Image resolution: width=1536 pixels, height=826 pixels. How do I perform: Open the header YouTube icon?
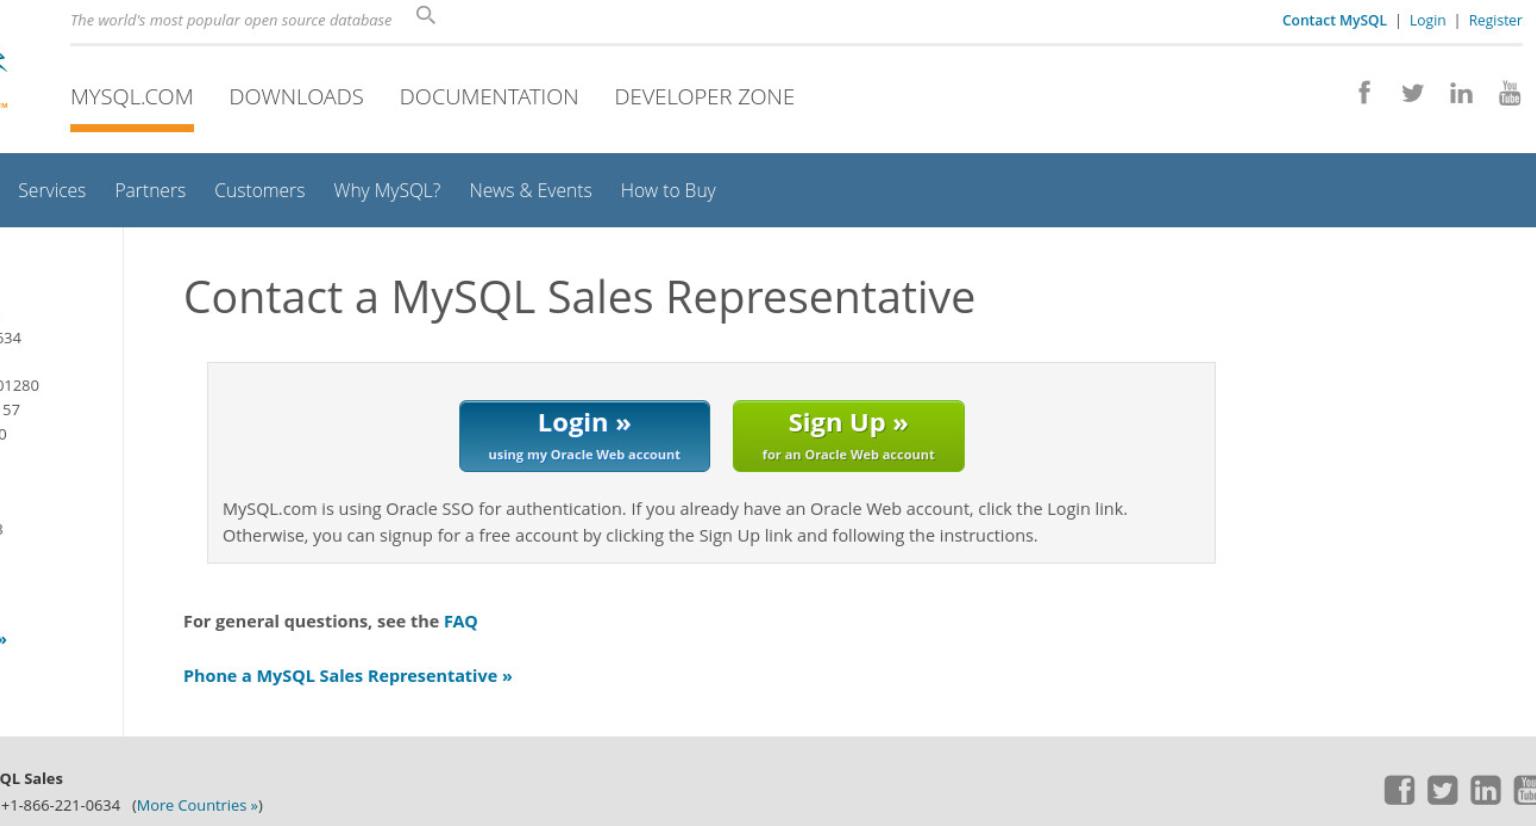(1510, 93)
